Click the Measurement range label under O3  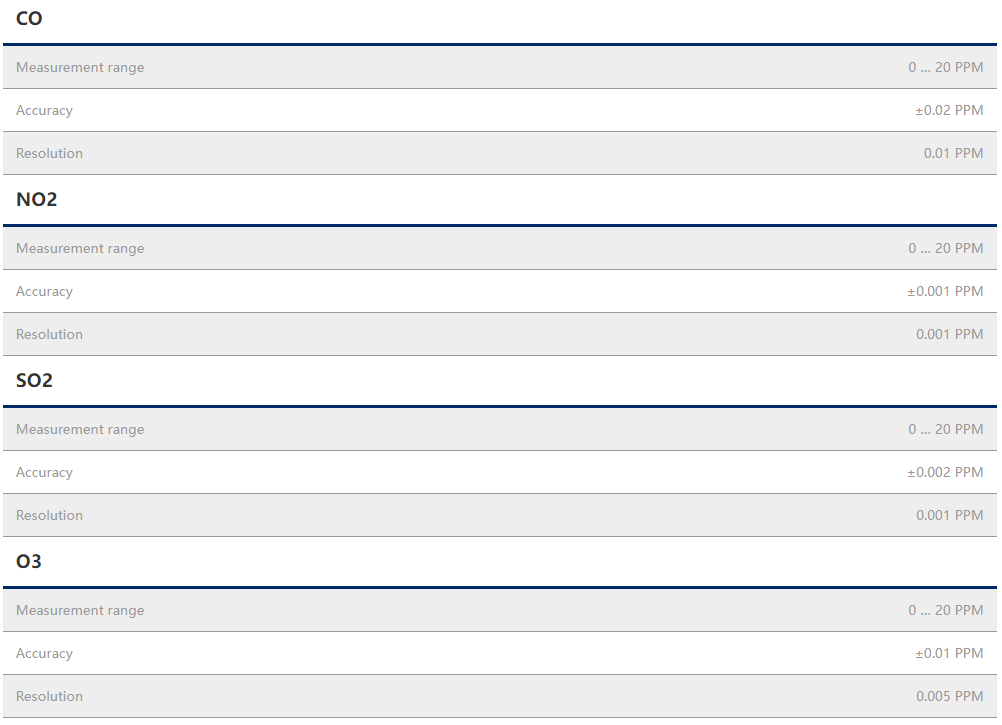[80, 611]
